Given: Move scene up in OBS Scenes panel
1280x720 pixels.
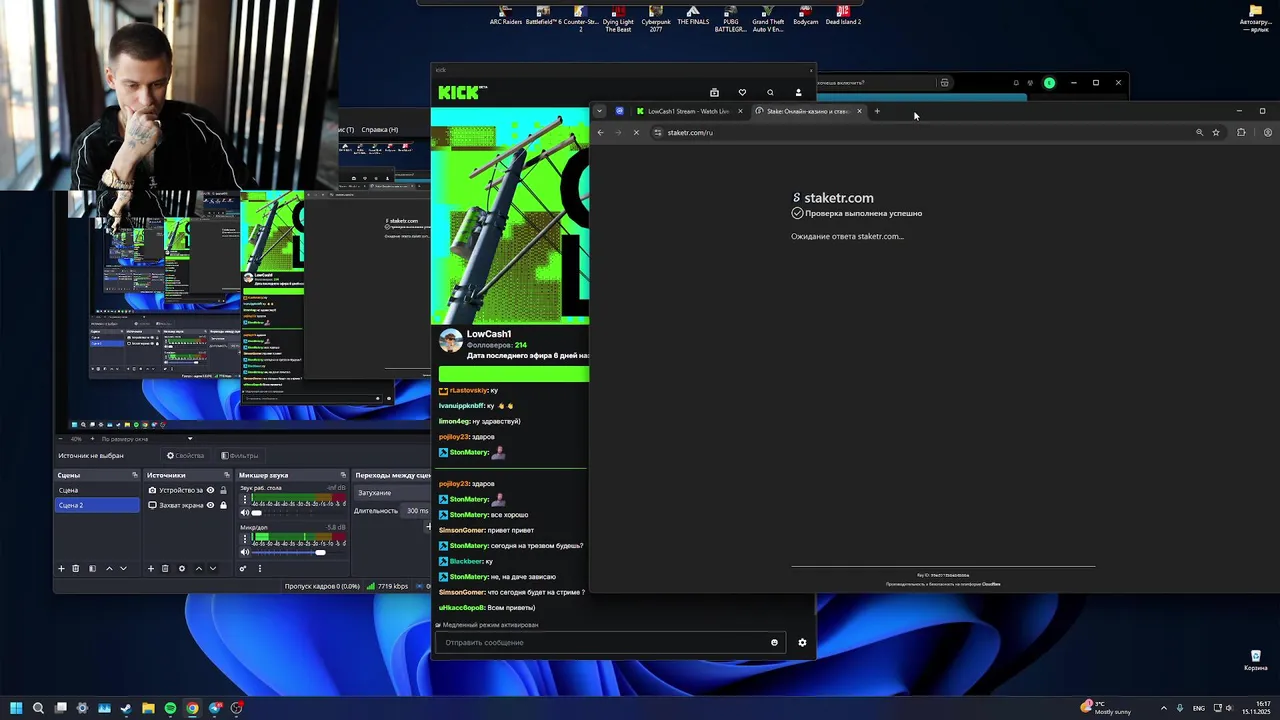Looking at the screenshot, I should coord(109,568).
